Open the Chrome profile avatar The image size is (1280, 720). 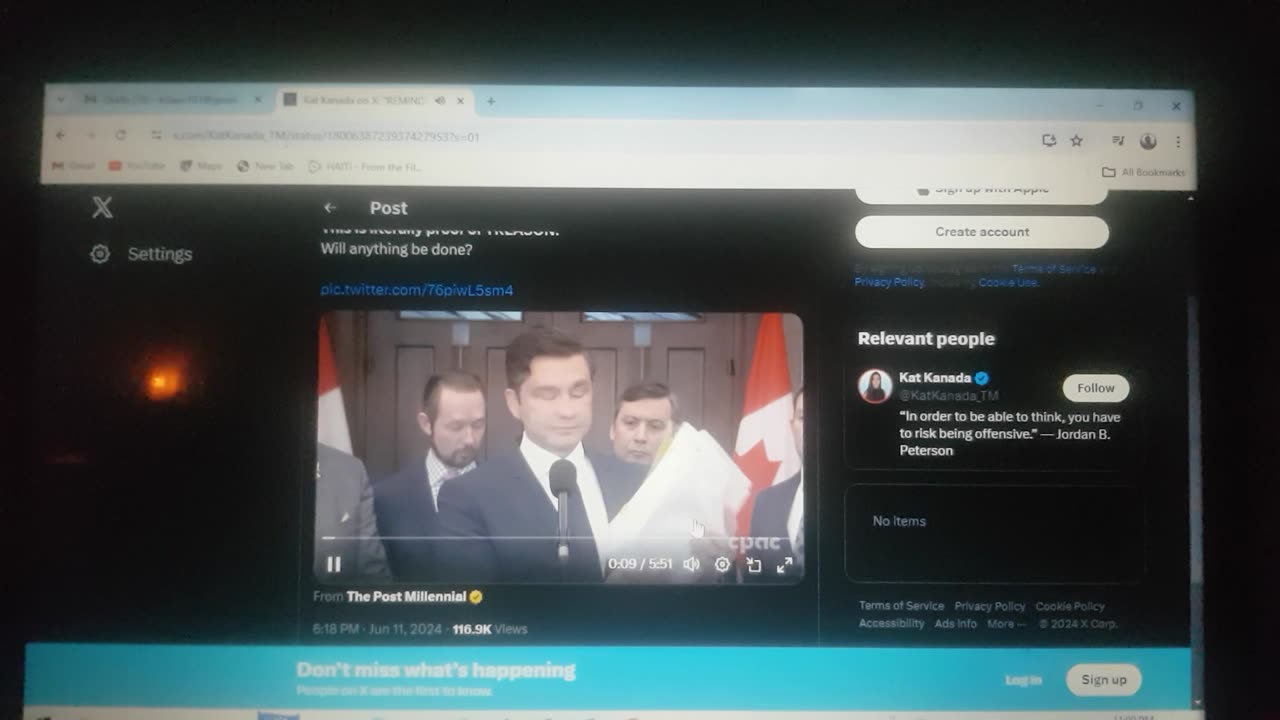(x=1148, y=141)
